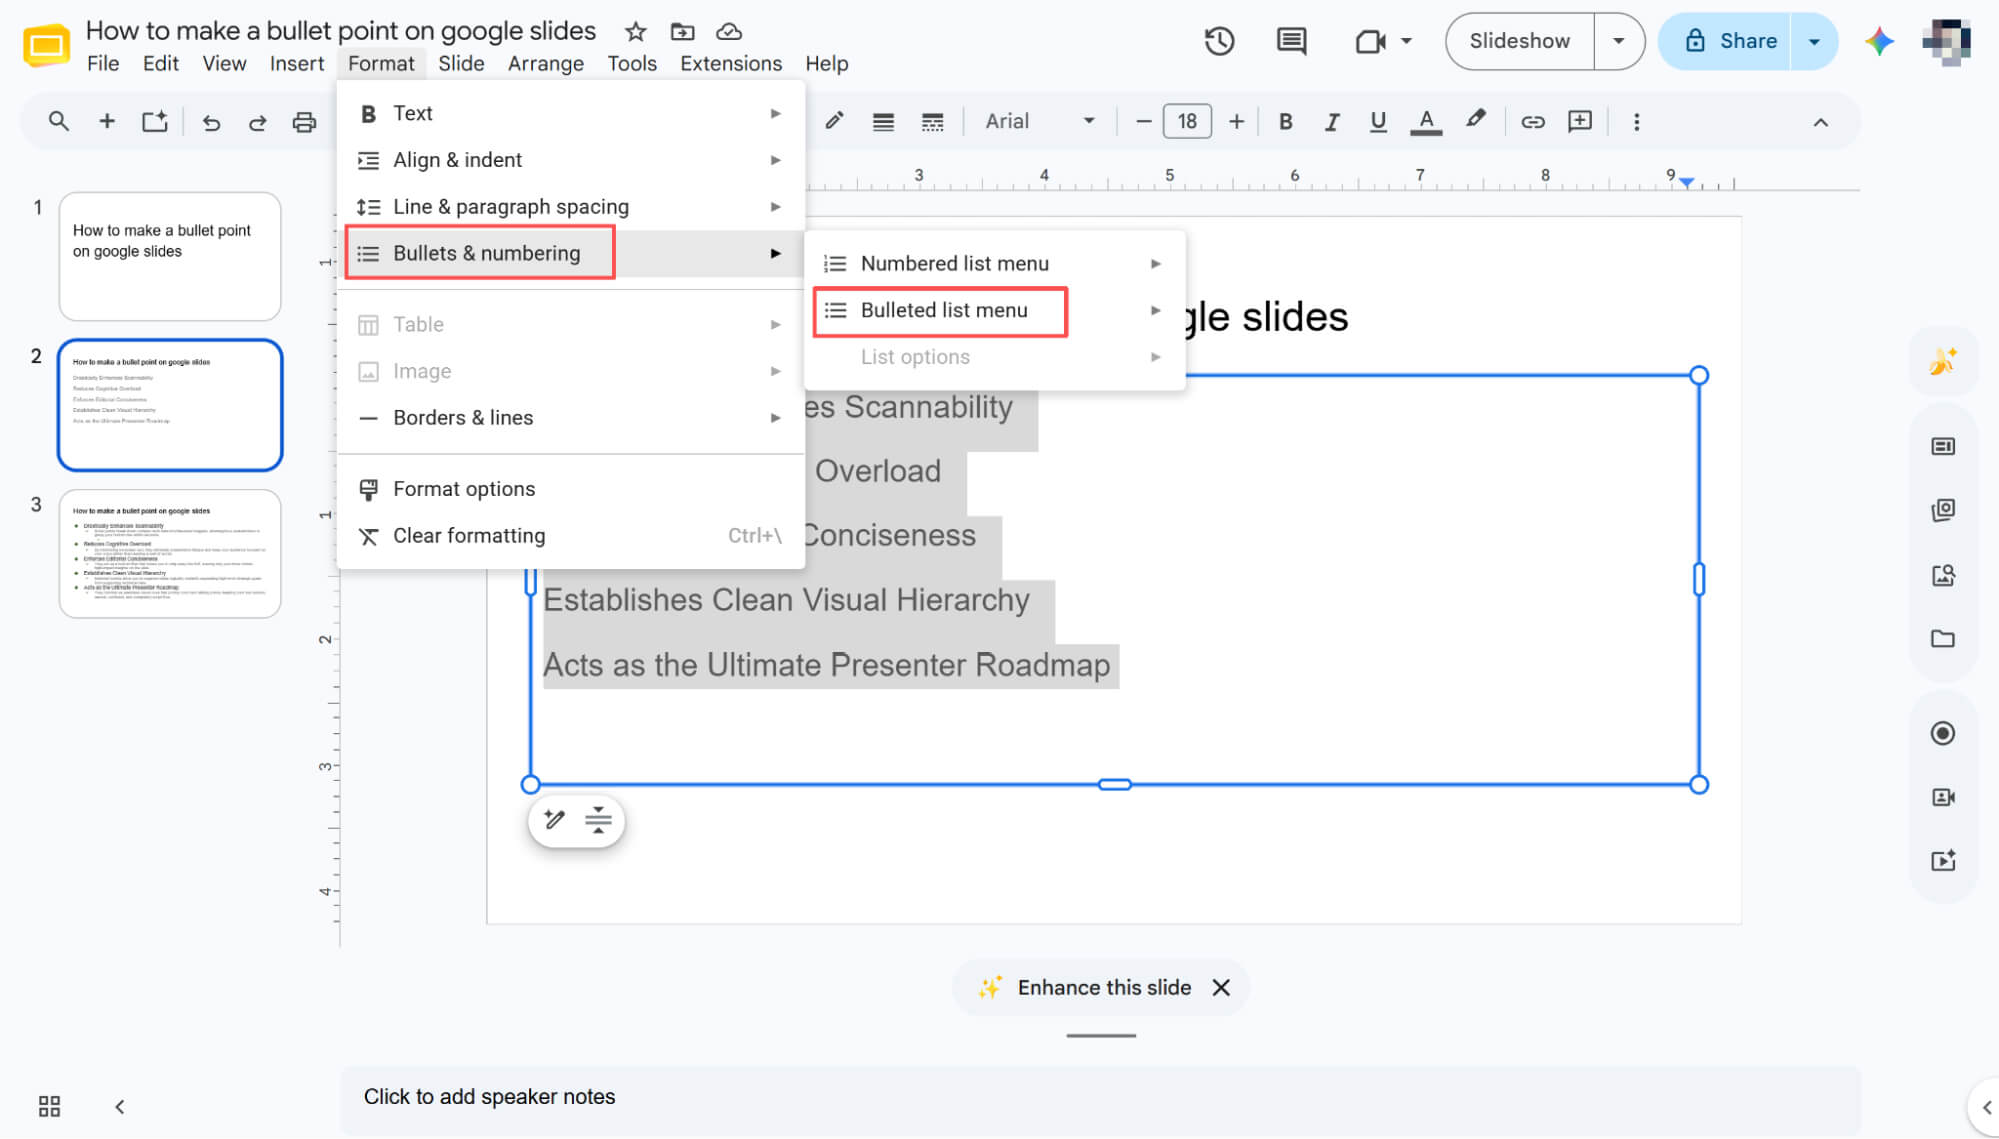Add a new slide with the toolbar plus
Screen dimensions: 1999x1139
click(x=107, y=122)
